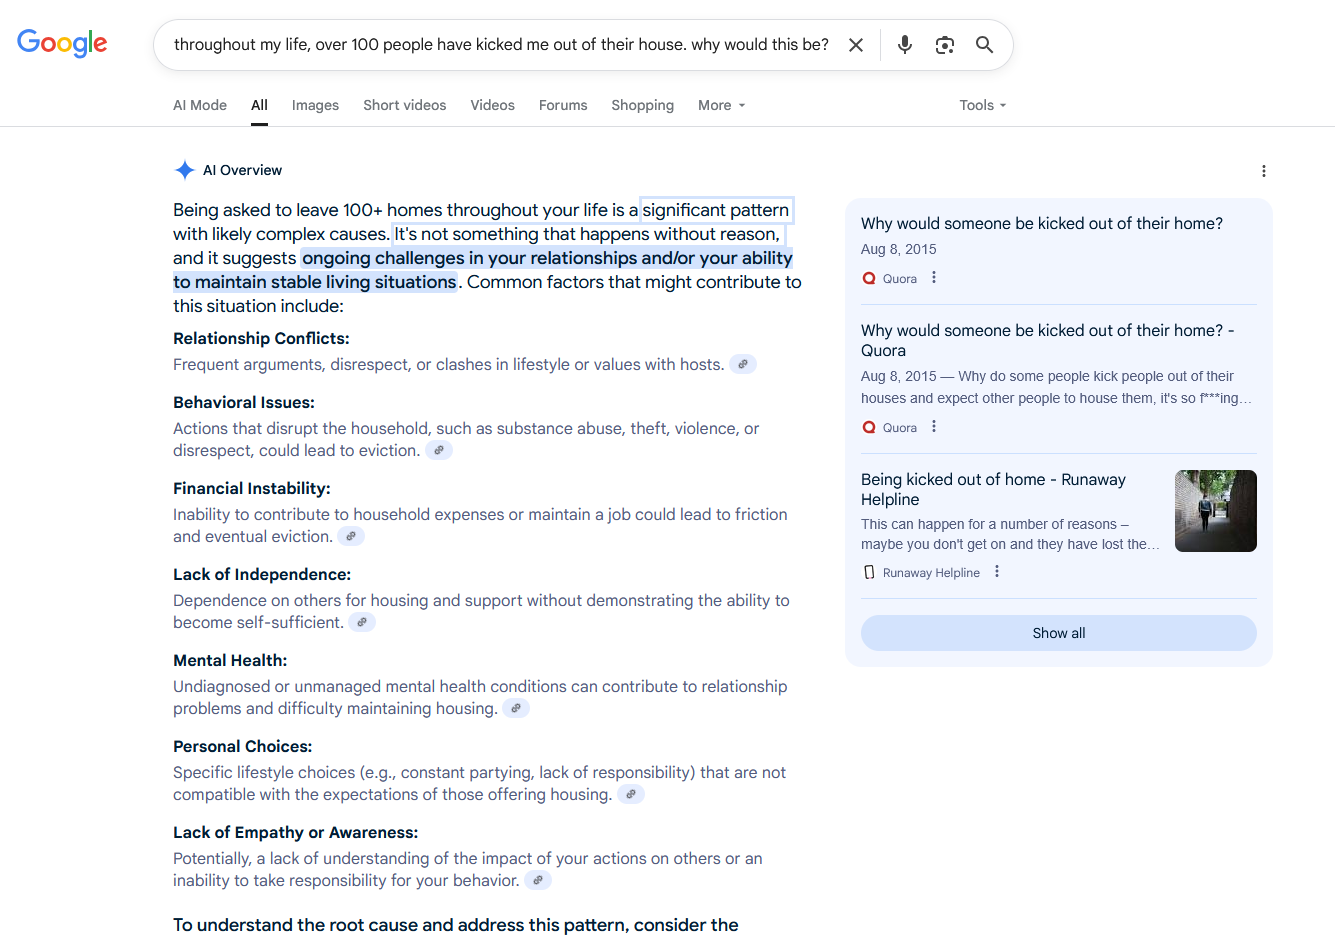This screenshot has width=1335, height=941.
Task: Expand the Tools dropdown
Action: coord(983,105)
